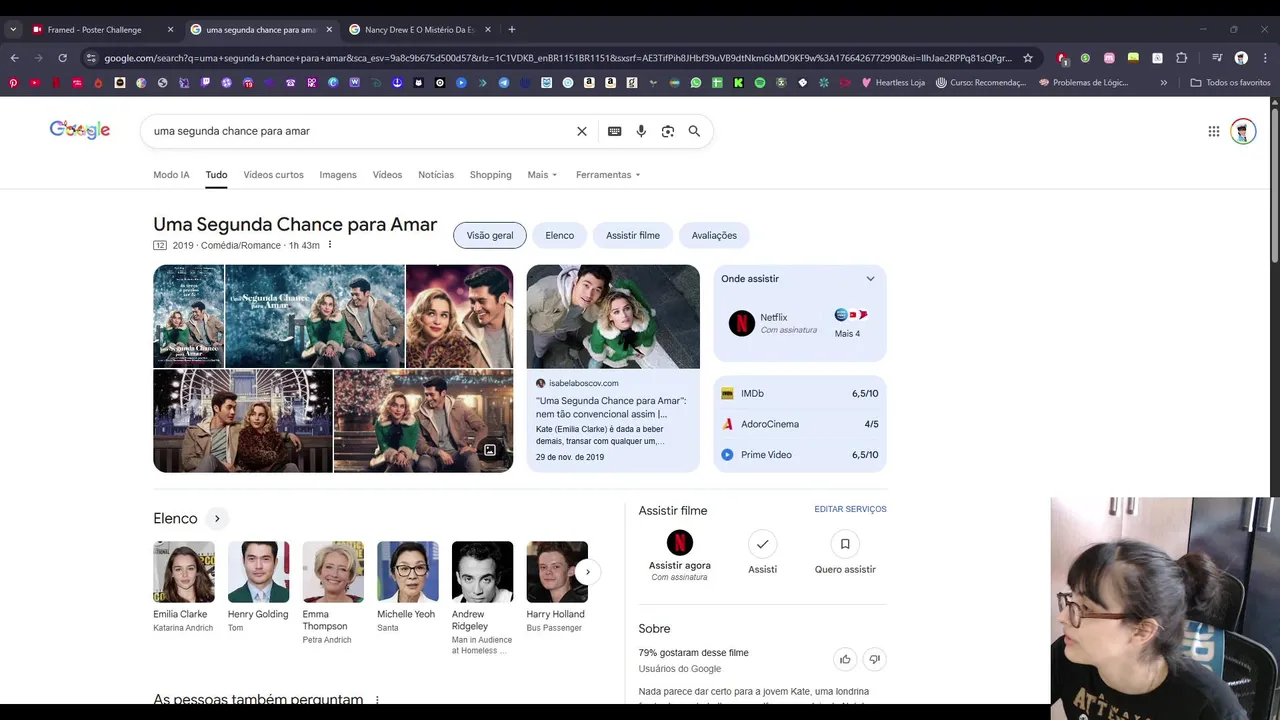Click inside the Google search input field

click(x=360, y=131)
